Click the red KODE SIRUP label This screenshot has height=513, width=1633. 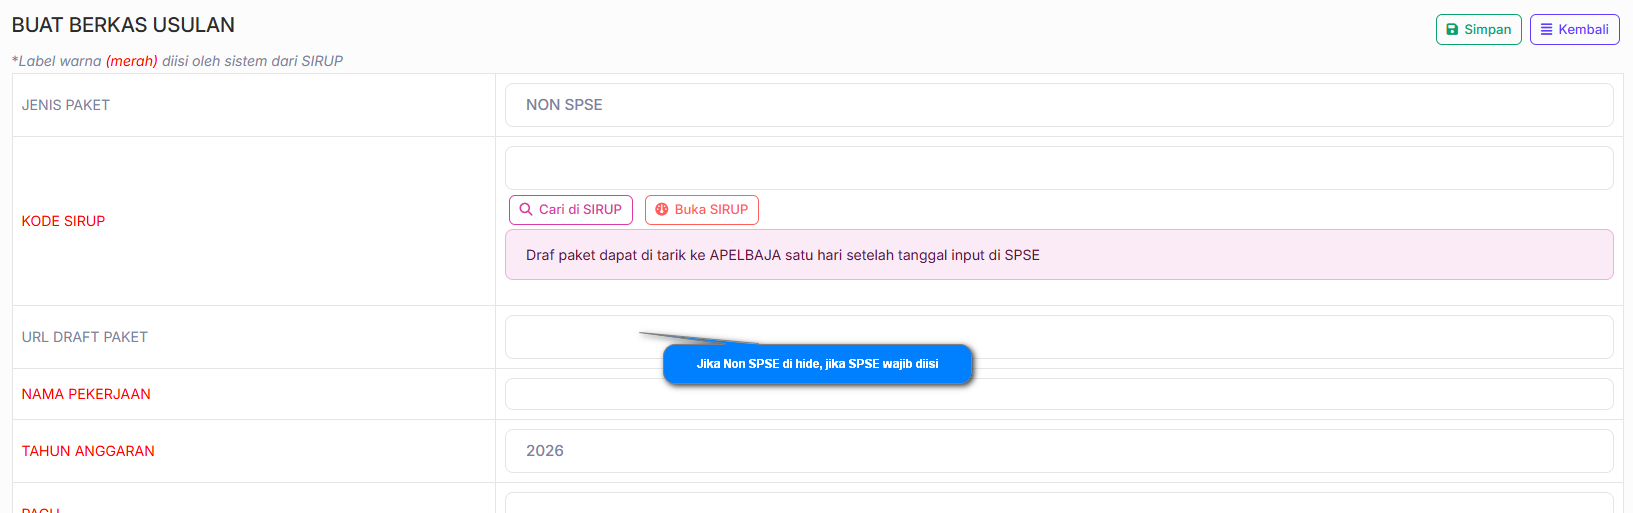pyautogui.click(x=63, y=221)
